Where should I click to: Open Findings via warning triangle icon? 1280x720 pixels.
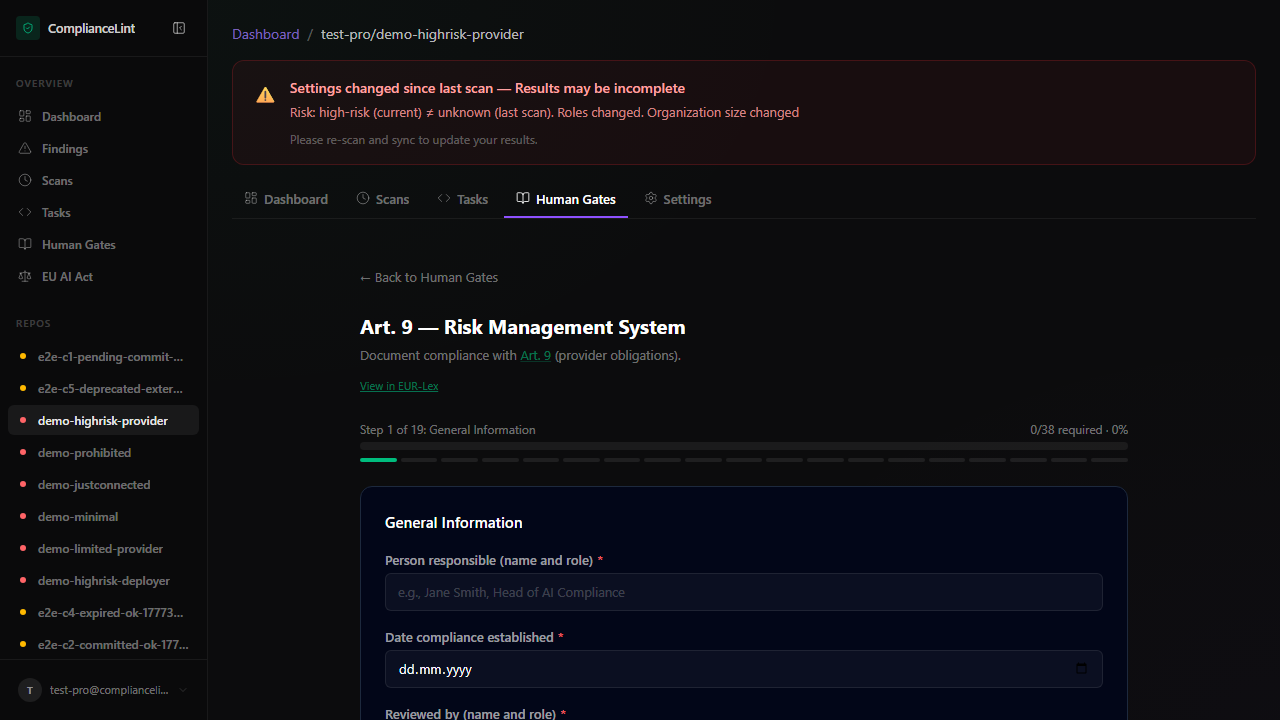pos(25,149)
